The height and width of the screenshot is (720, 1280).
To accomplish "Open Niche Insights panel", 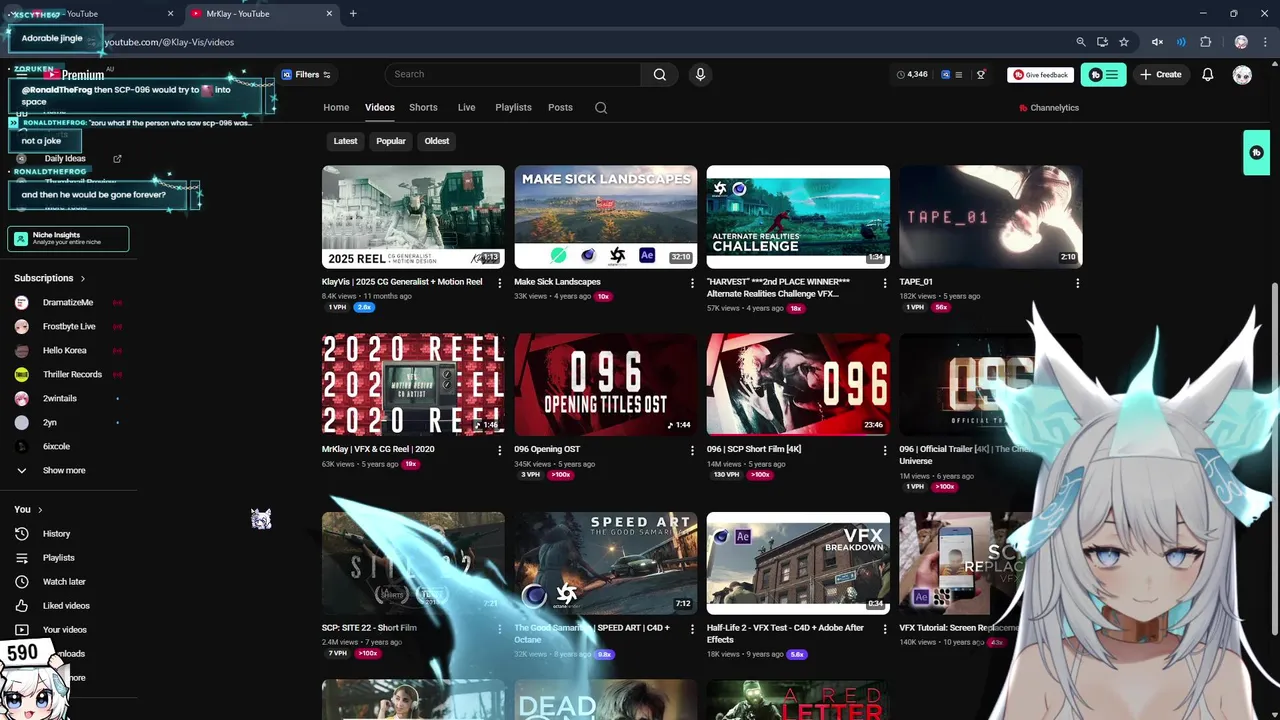I will [x=68, y=239].
